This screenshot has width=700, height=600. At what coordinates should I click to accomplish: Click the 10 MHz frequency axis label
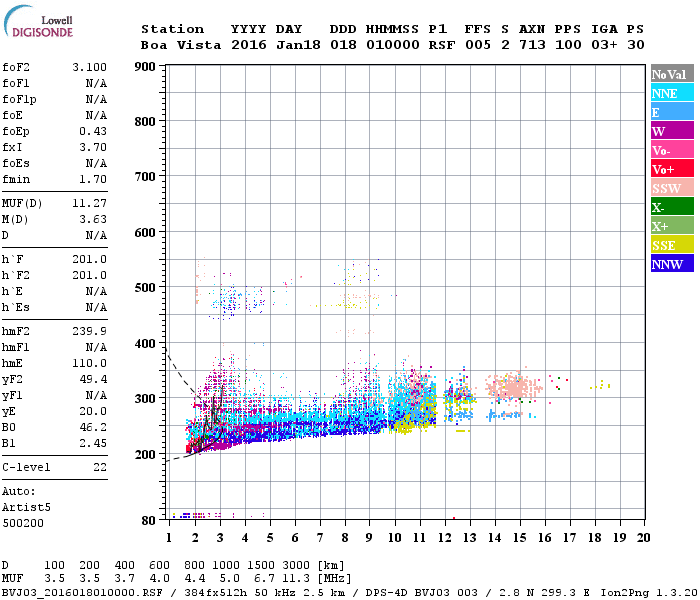(x=395, y=538)
